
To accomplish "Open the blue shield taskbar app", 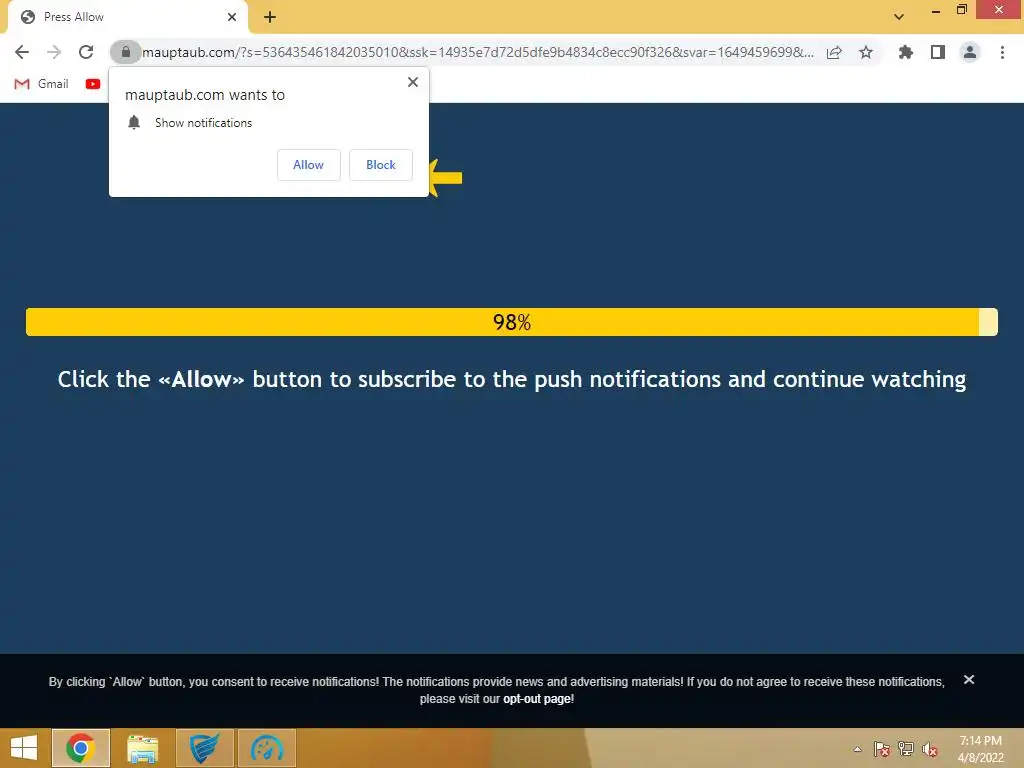I will (x=204, y=748).
